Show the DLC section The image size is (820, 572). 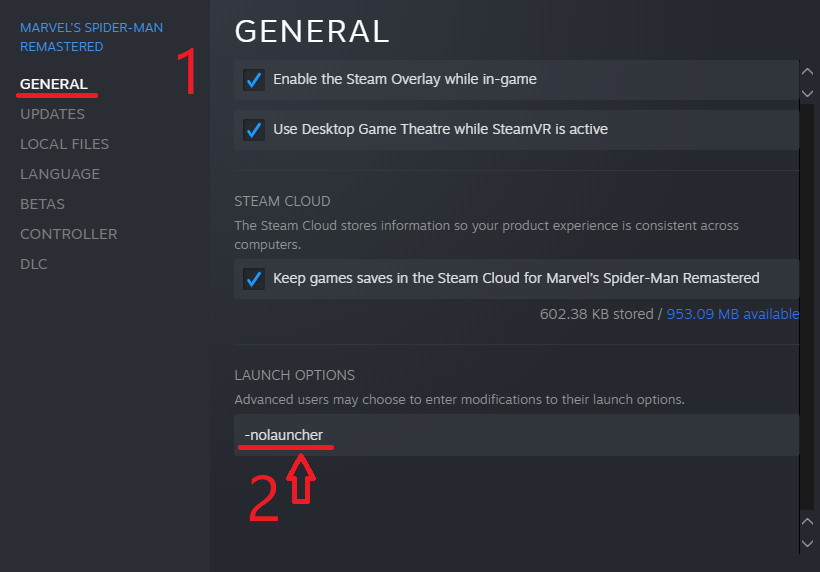(x=34, y=264)
